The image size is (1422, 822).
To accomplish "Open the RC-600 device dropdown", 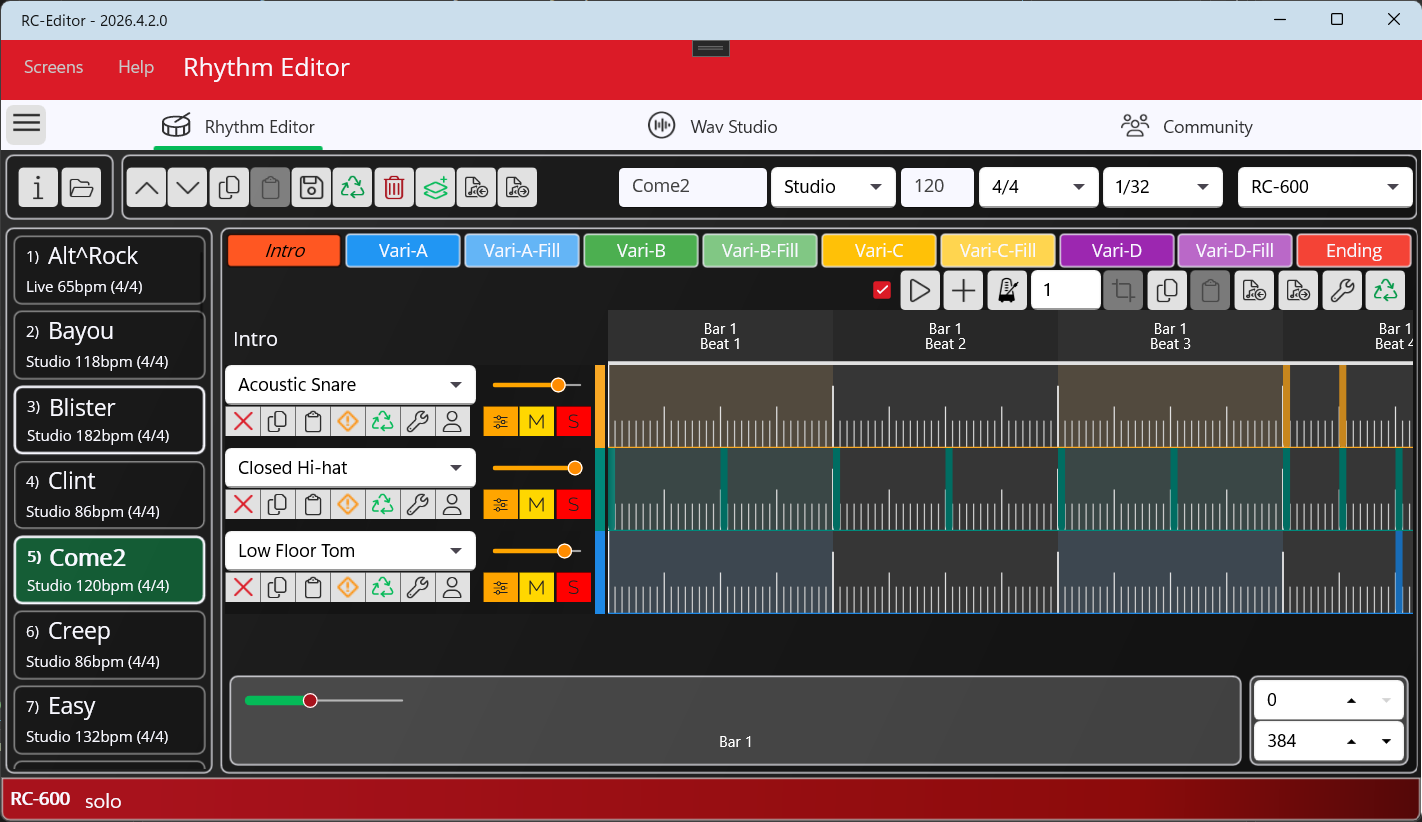I will click(1325, 187).
